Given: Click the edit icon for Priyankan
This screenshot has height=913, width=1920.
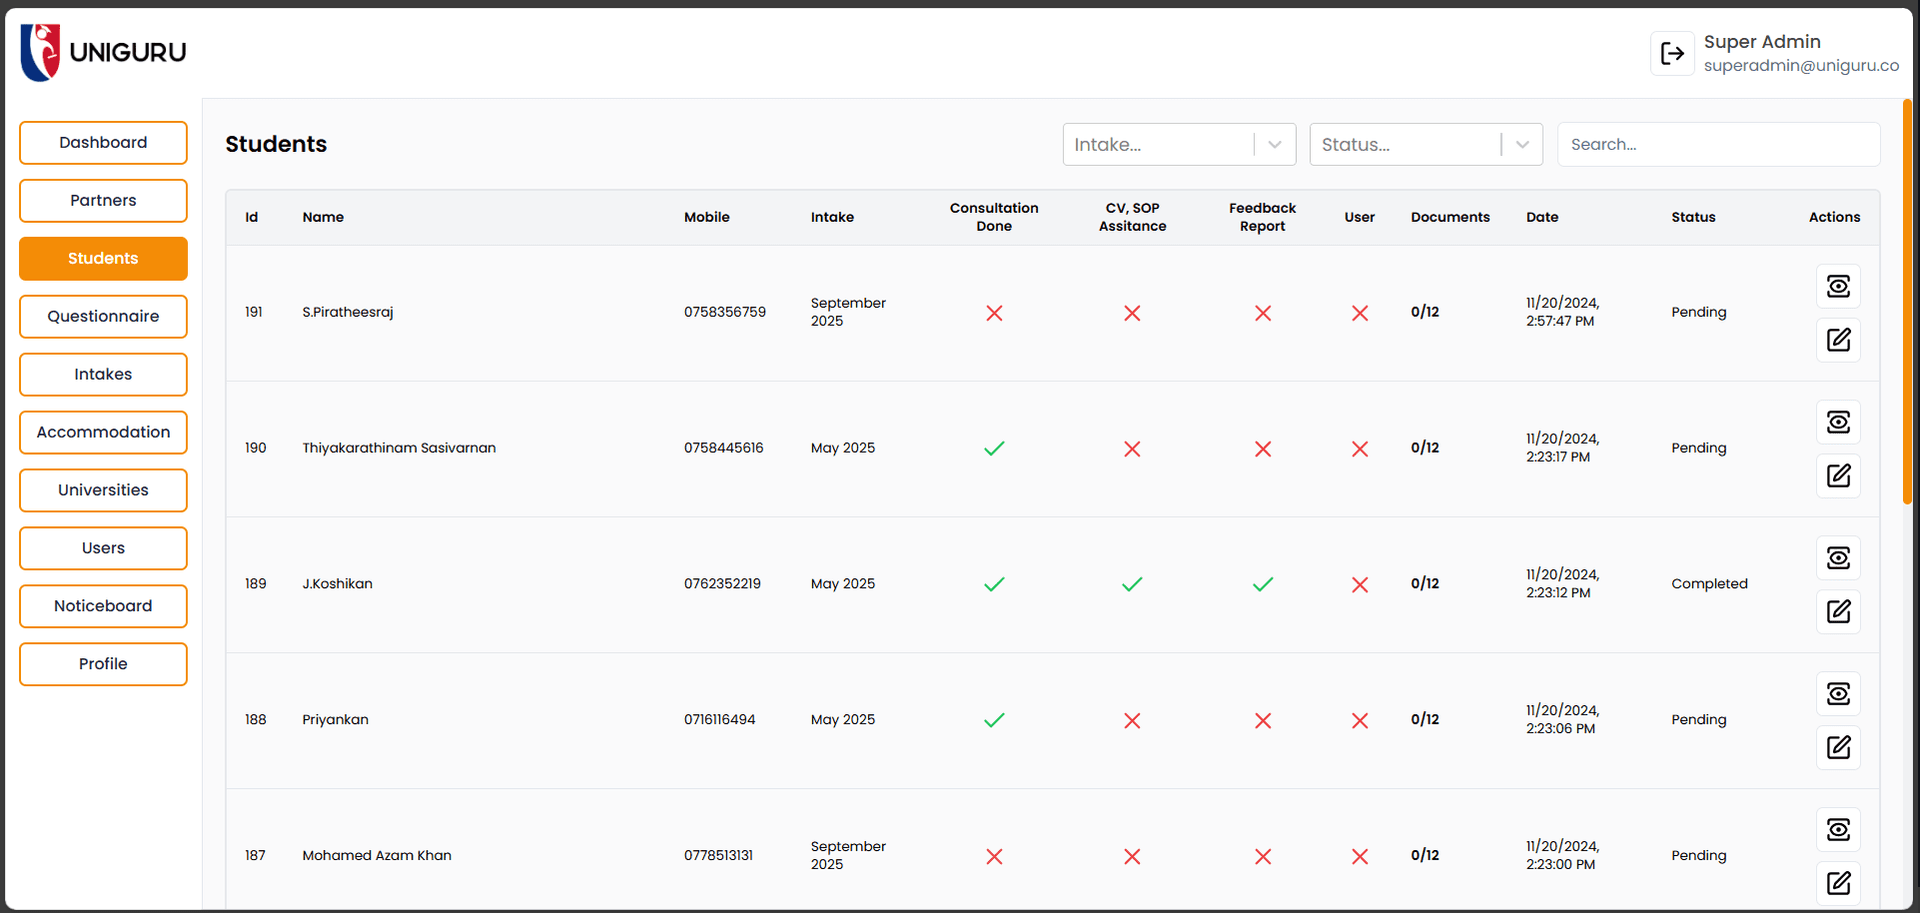Looking at the screenshot, I should point(1838,747).
